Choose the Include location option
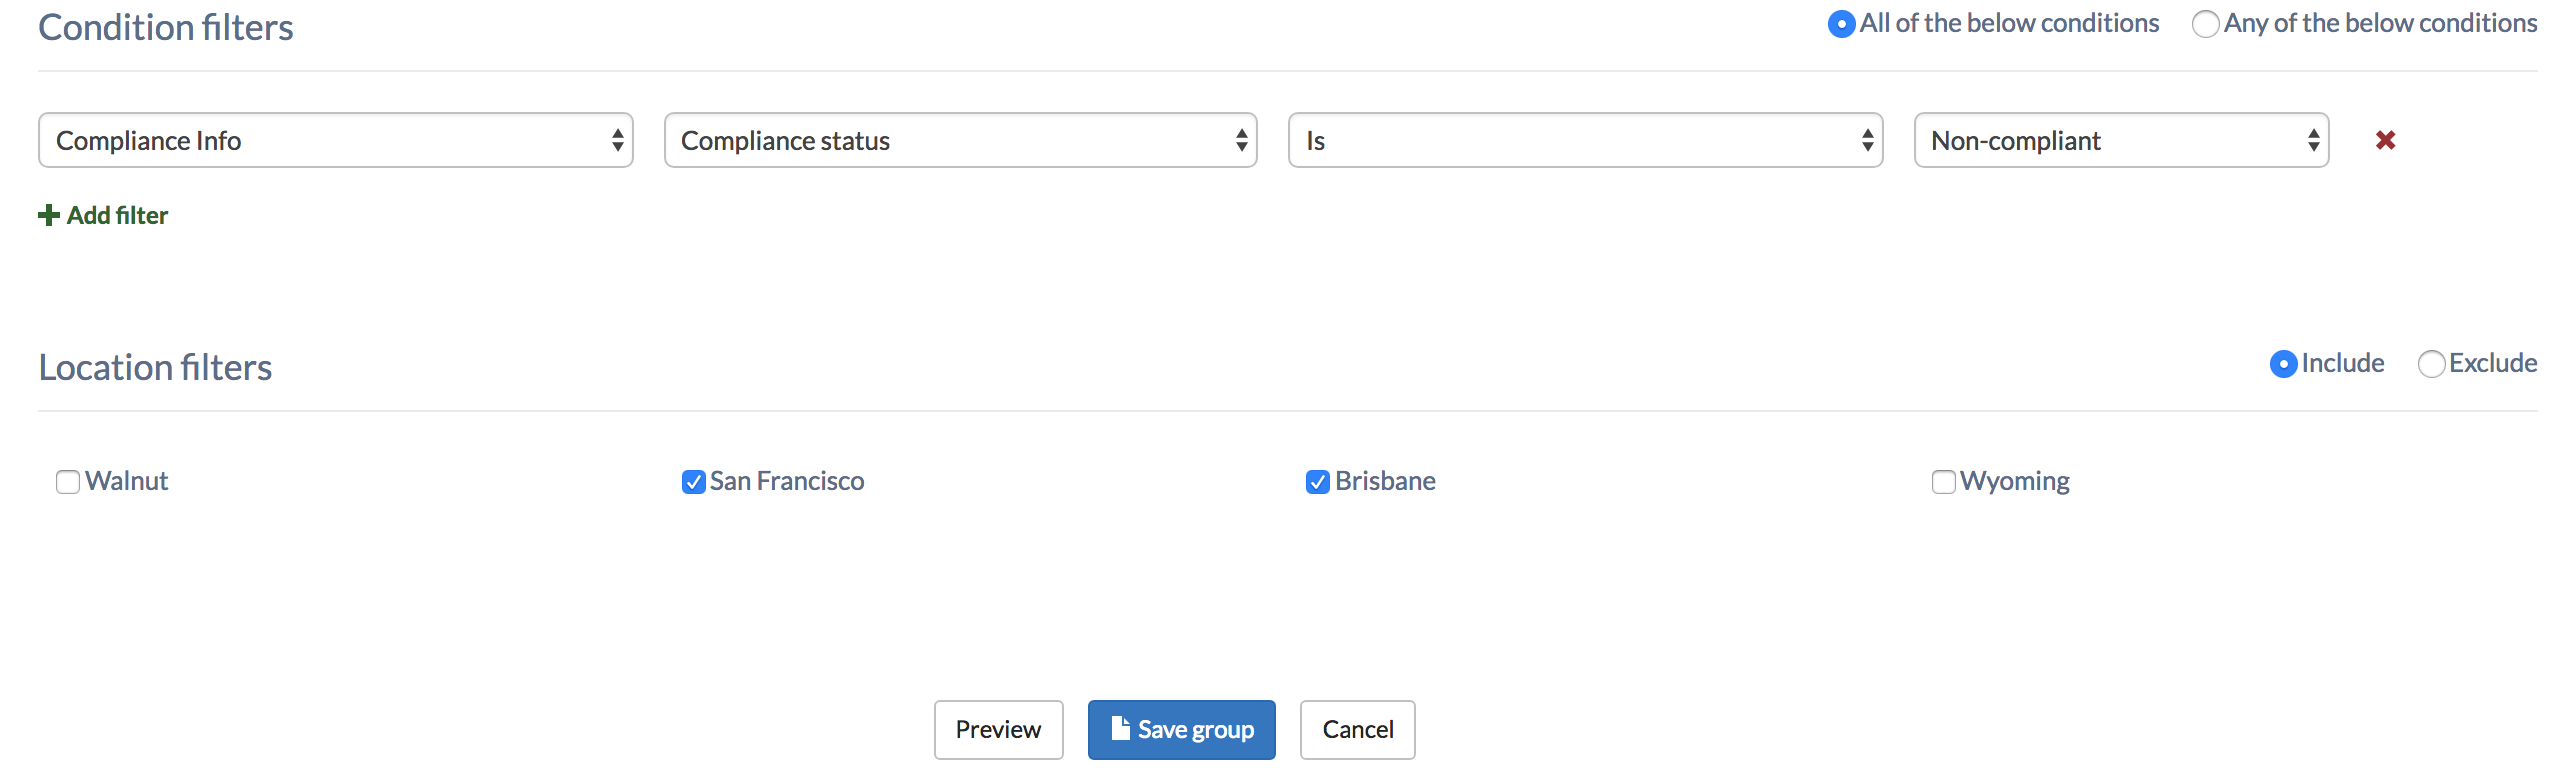This screenshot has height=768, width=2550. 2283,364
